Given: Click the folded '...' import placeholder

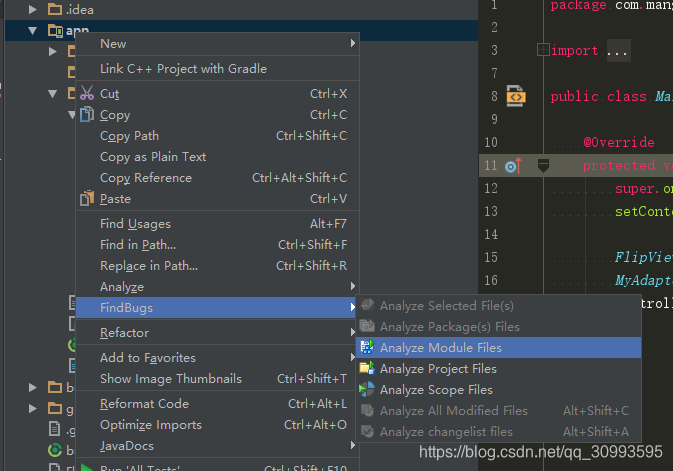Looking at the screenshot, I should (x=618, y=50).
